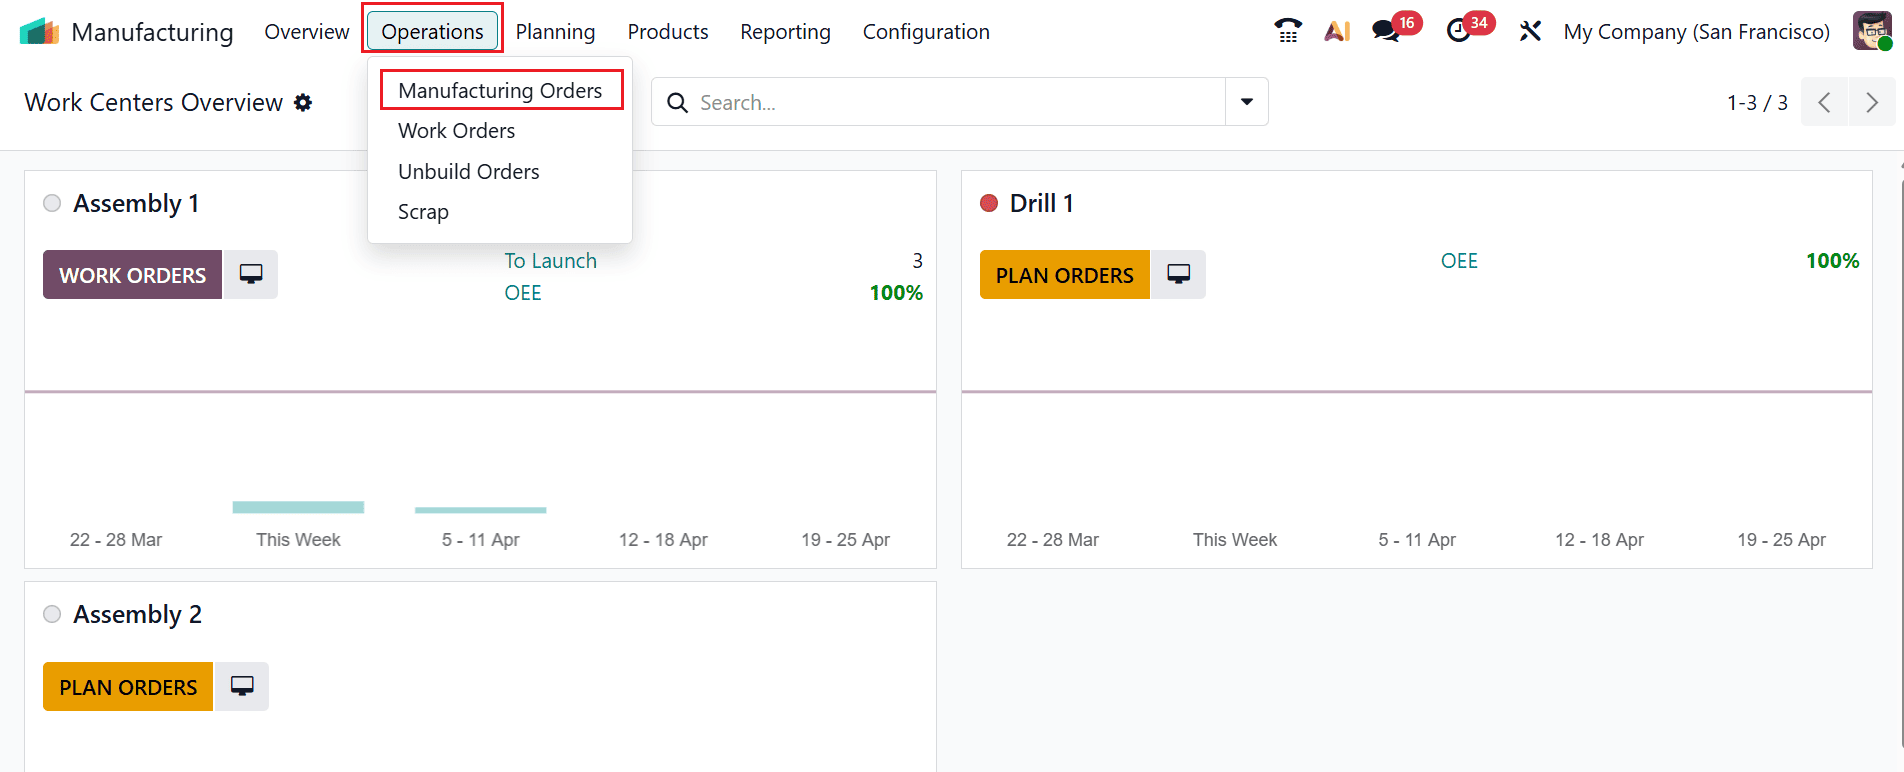
Task: Click the To Launch link on Assembly 1
Action: [x=550, y=261]
